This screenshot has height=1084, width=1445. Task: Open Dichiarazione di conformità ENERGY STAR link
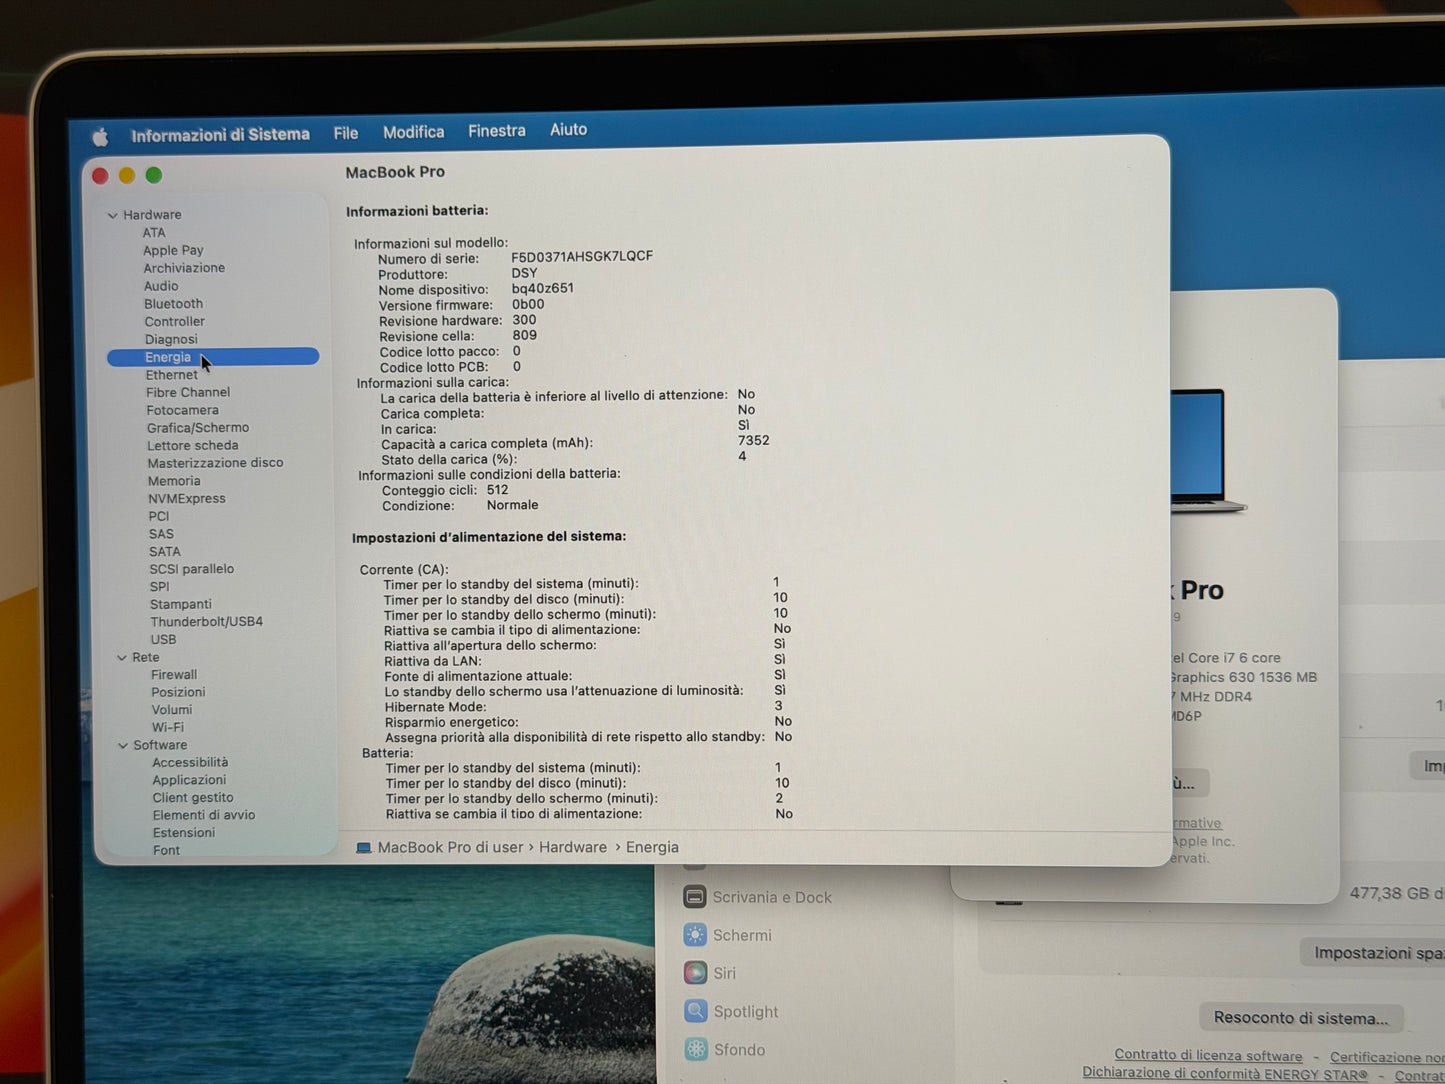[x=1225, y=1074]
